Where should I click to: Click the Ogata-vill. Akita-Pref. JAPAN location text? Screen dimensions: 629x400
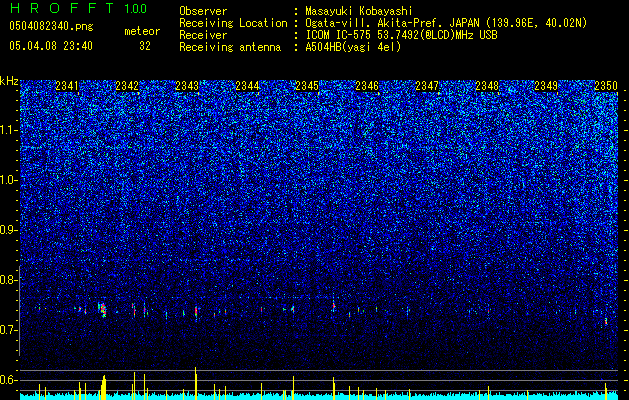click(446, 23)
